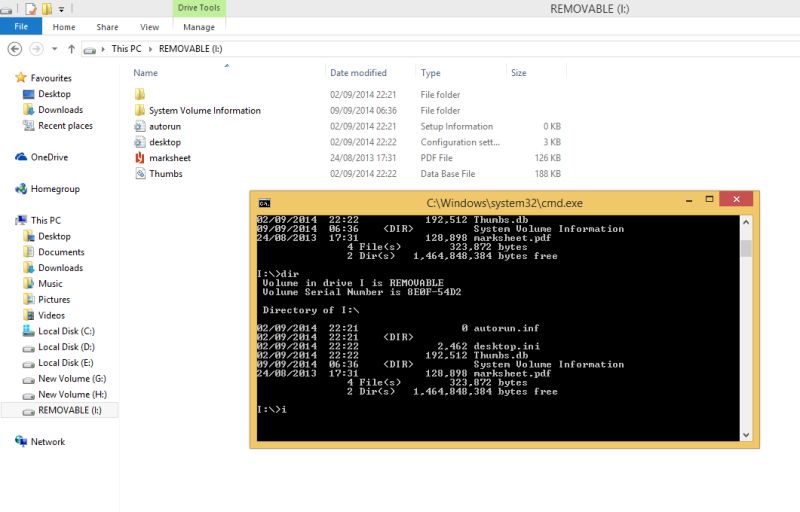This screenshot has width=800, height=512.
Task: Minimize the cmd.exe window
Action: [689, 200]
